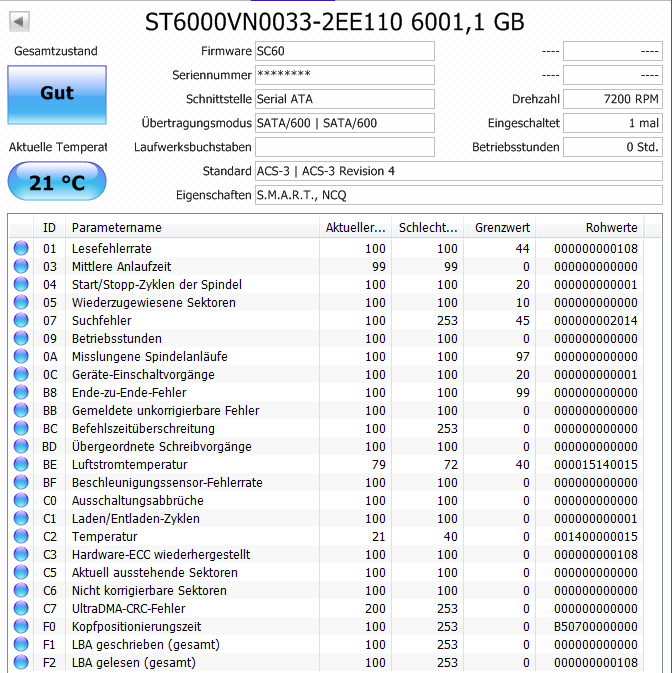Click status orb for Hardware-ECC wiederhergestellt

[21, 555]
